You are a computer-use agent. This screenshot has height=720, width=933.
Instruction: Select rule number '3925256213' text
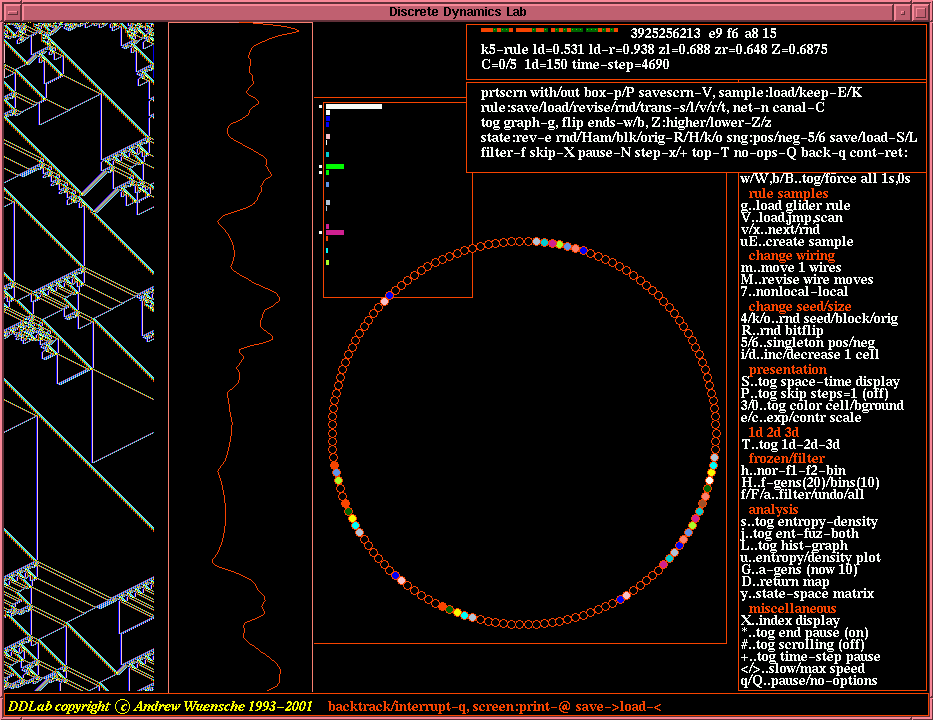665,33
